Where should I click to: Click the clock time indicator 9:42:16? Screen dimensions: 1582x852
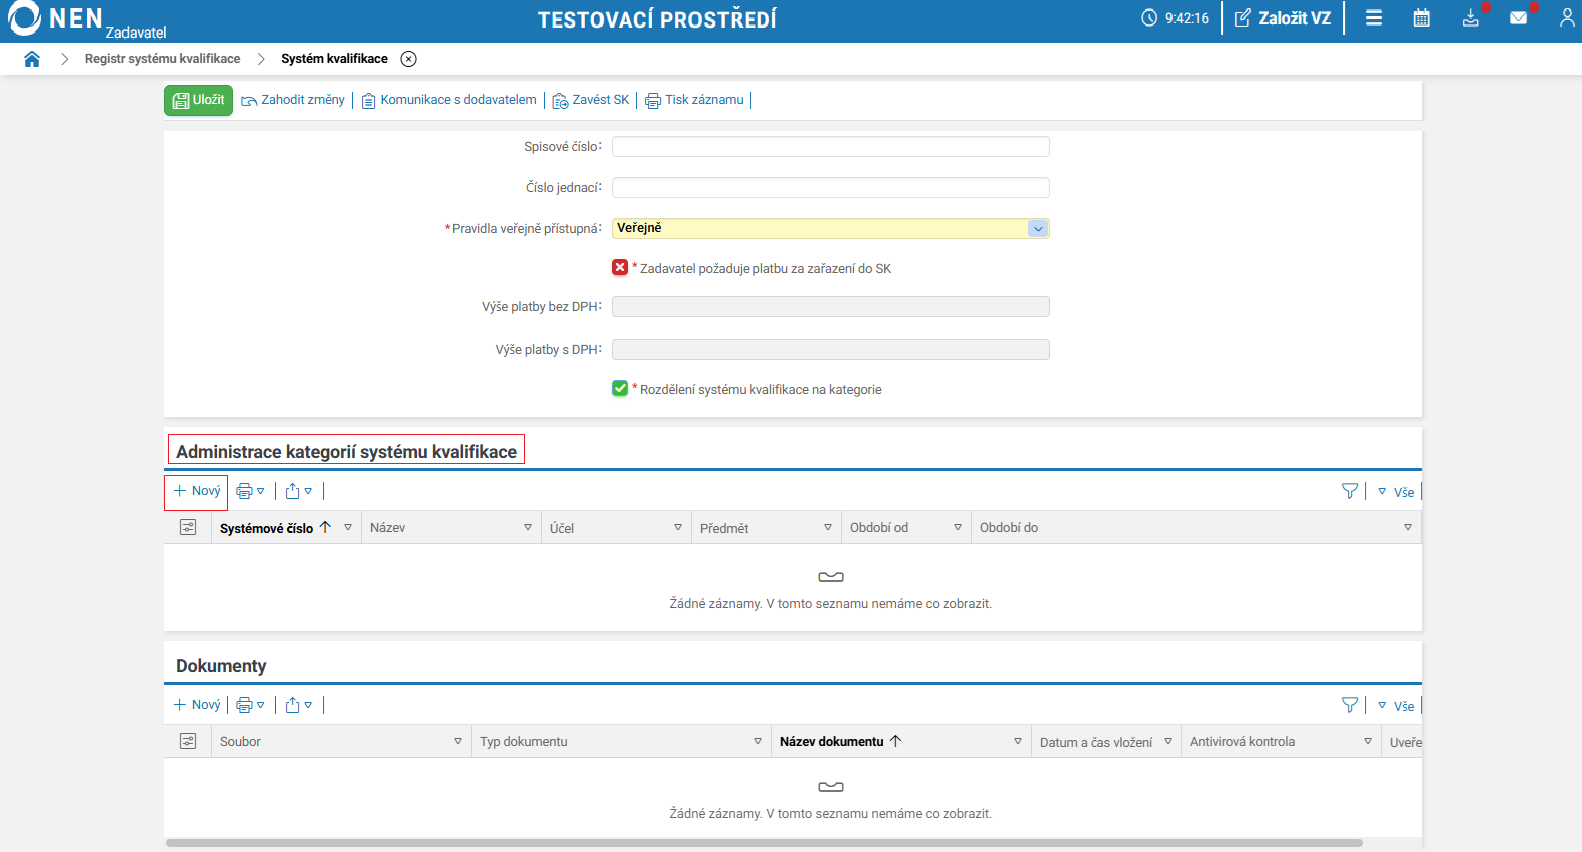(x=1175, y=18)
